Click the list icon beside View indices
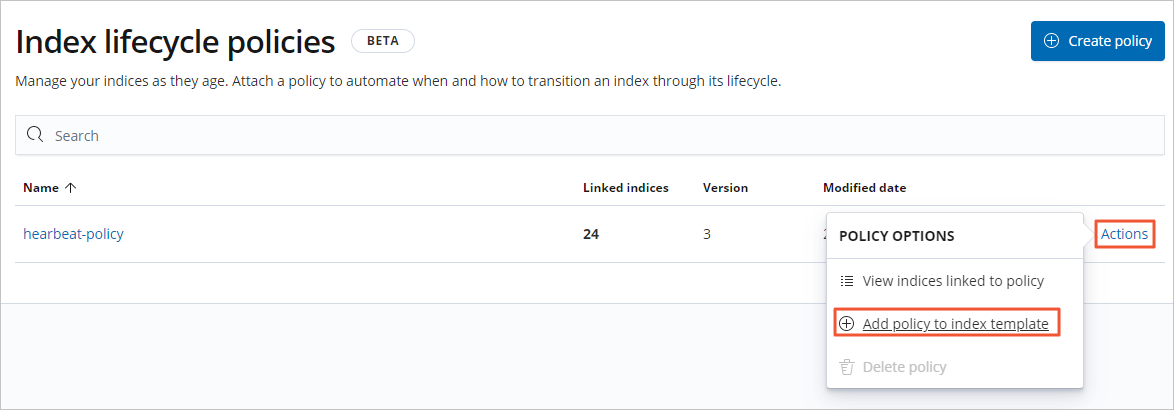Viewport: 1174px width, 410px height. (846, 281)
